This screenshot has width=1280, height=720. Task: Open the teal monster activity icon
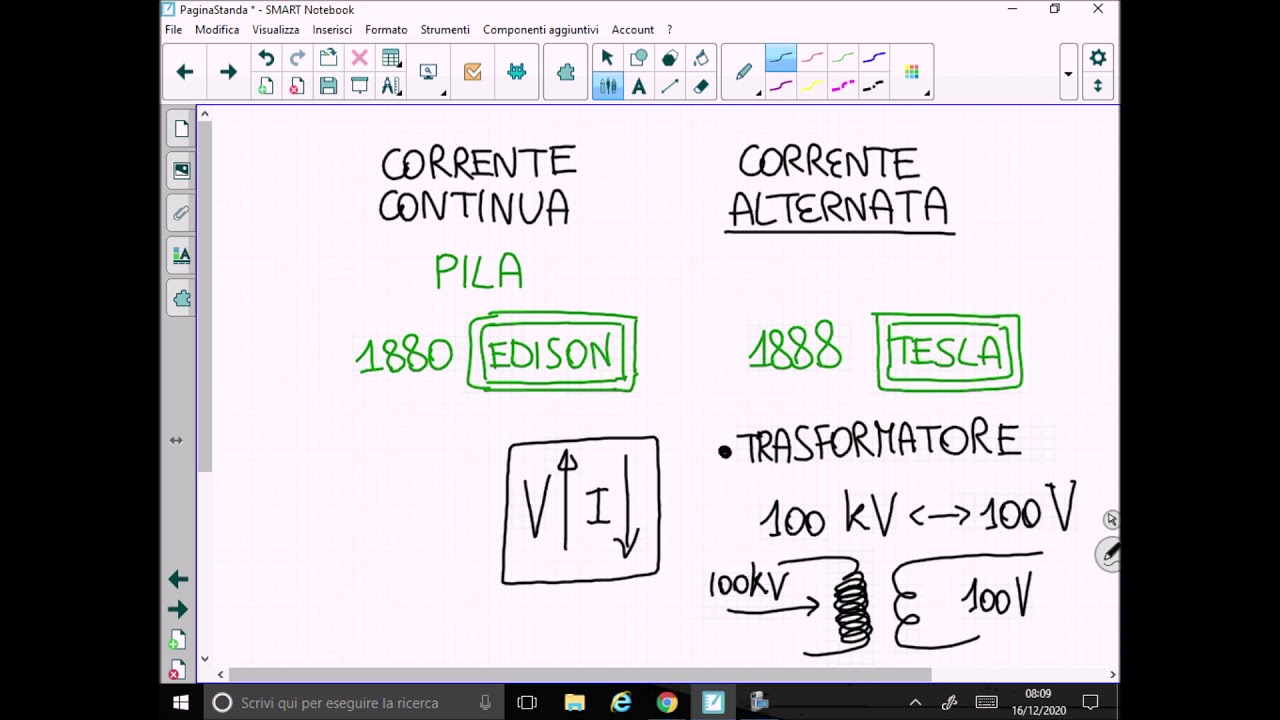coord(516,72)
